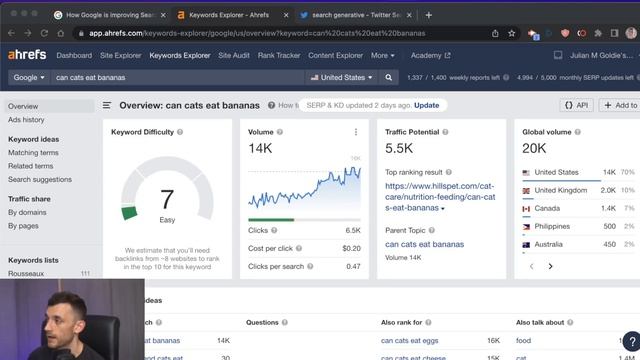Open the browser extensions puzzle icon
Screen dimensions: 640x360
tap(598, 33)
